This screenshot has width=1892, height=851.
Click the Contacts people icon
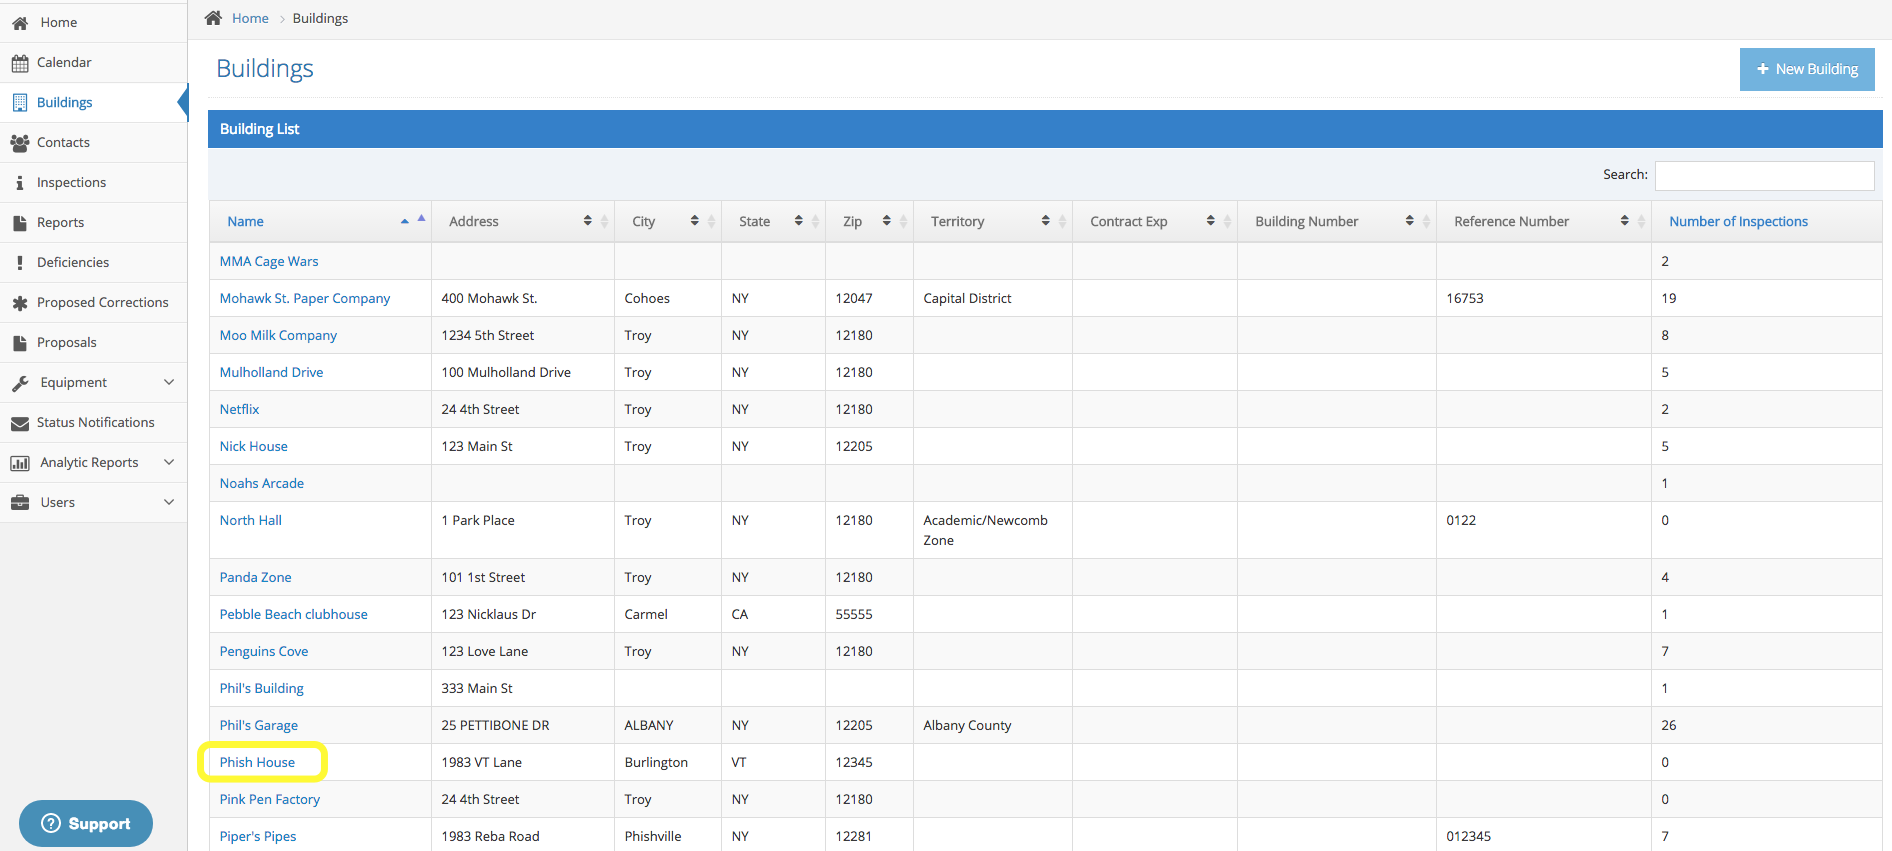(x=20, y=143)
